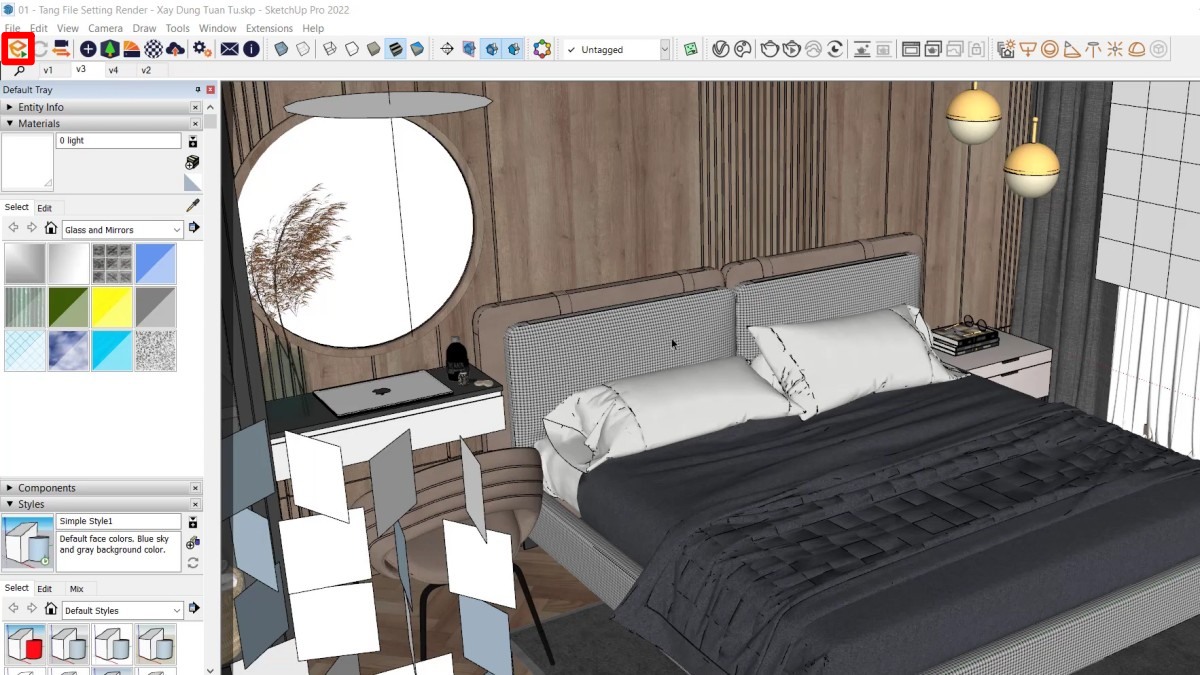
Task: Click the colorful ring extension icon
Action: (x=542, y=49)
